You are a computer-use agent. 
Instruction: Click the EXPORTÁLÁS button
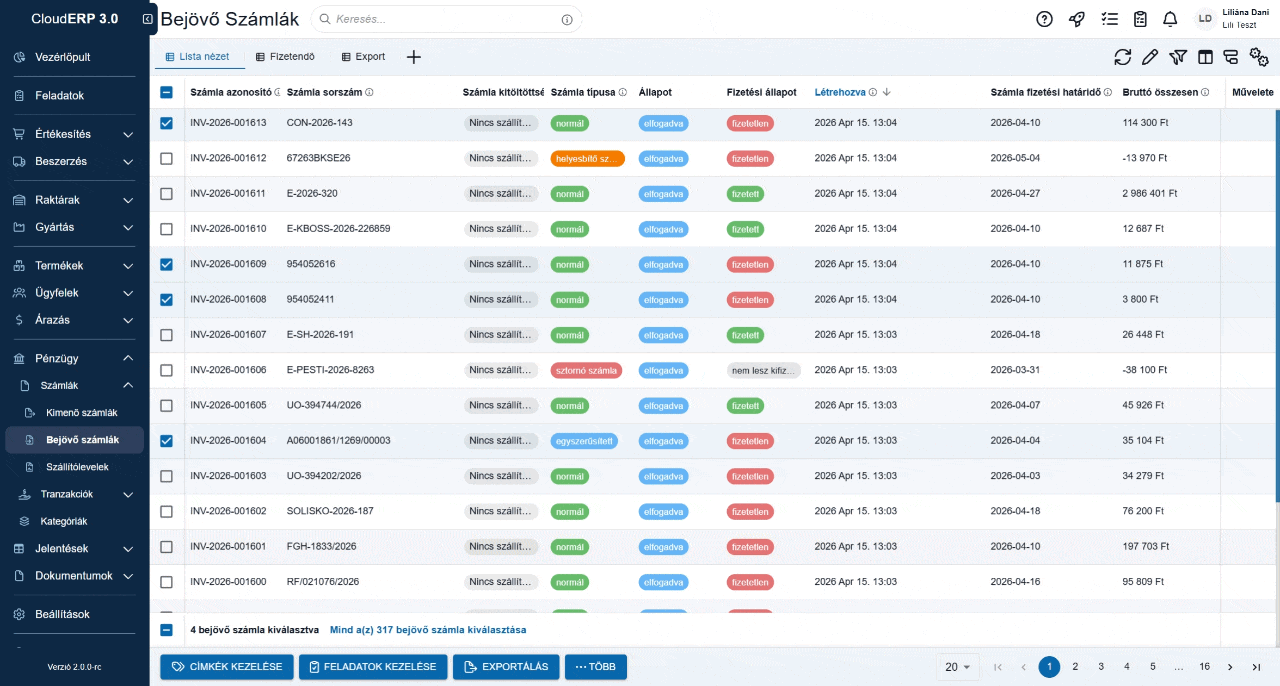[506, 666]
